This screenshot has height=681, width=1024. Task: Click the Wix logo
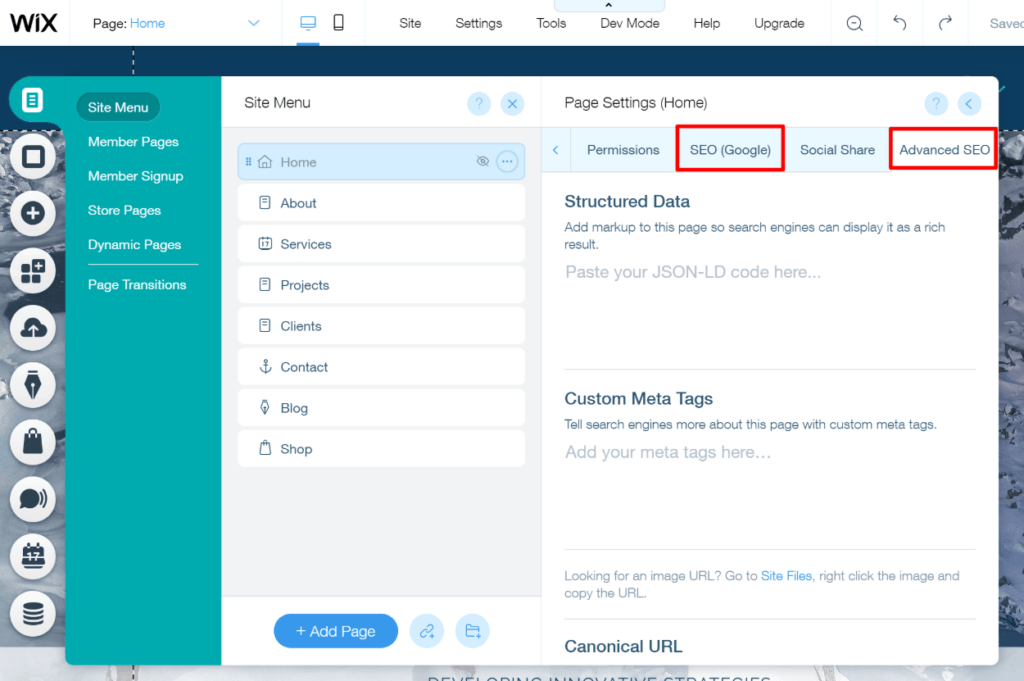[34, 23]
